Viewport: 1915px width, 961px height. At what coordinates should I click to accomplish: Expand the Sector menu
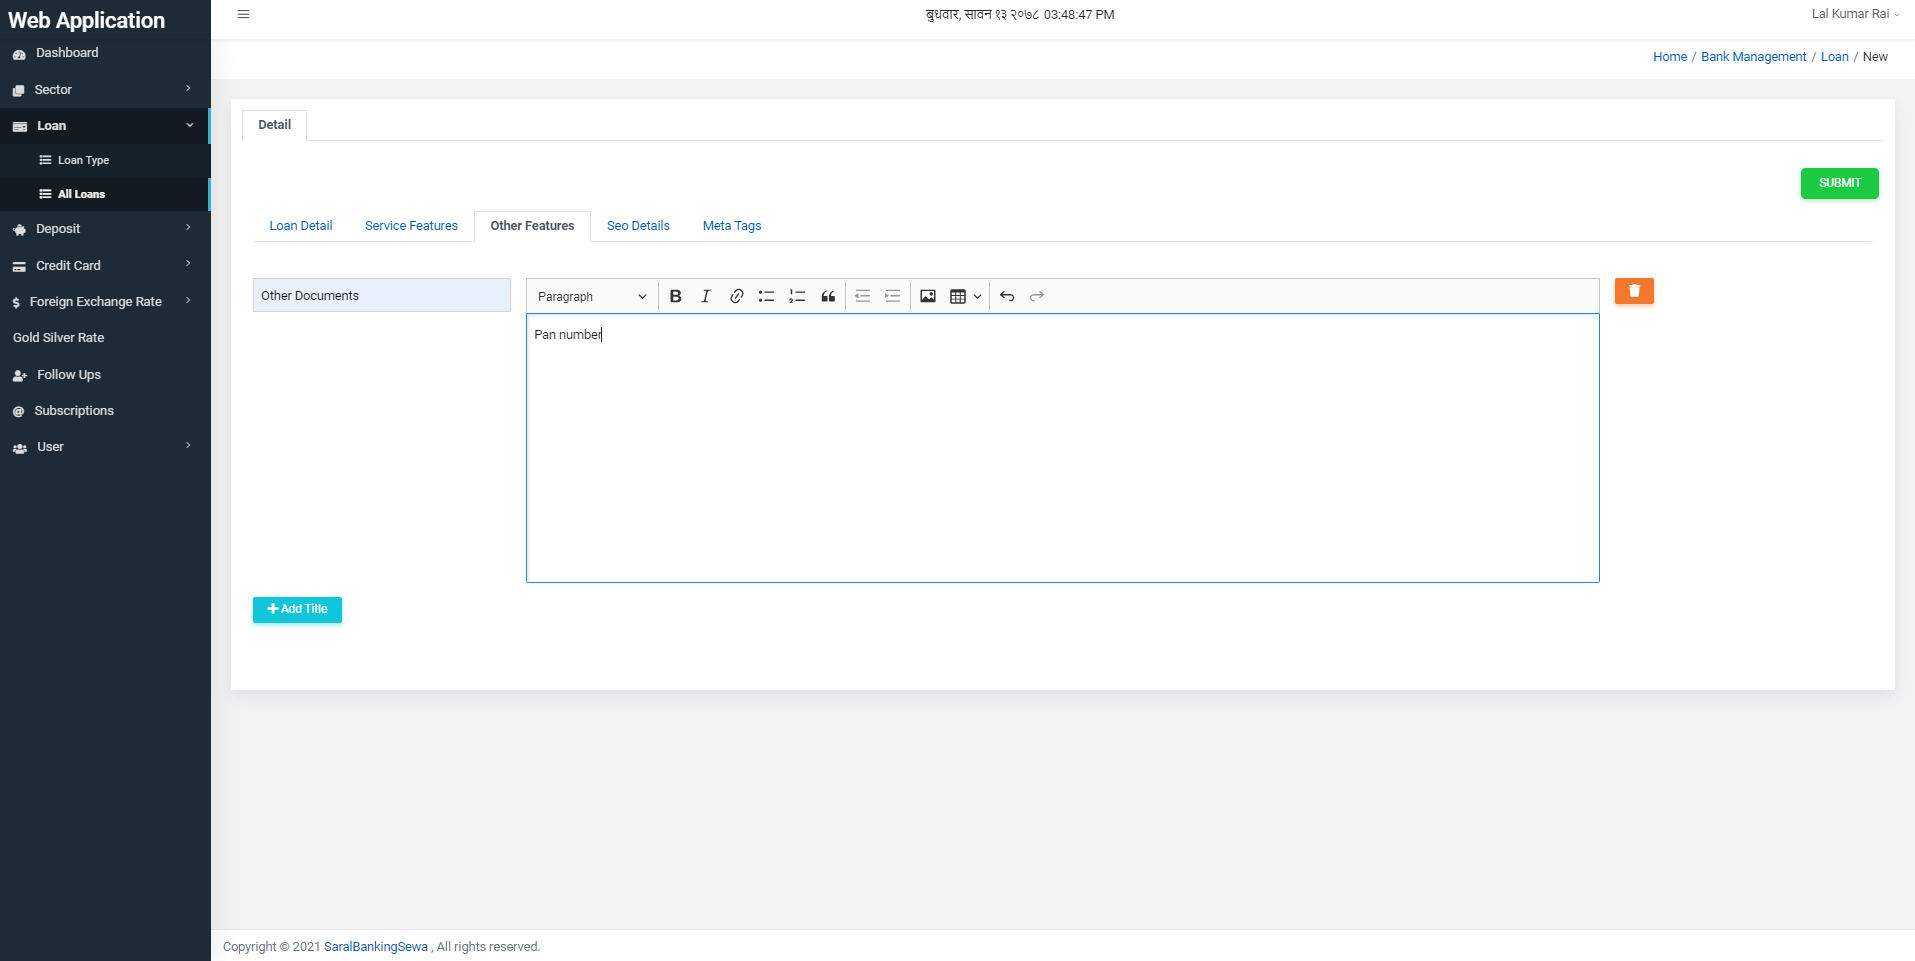(x=105, y=90)
